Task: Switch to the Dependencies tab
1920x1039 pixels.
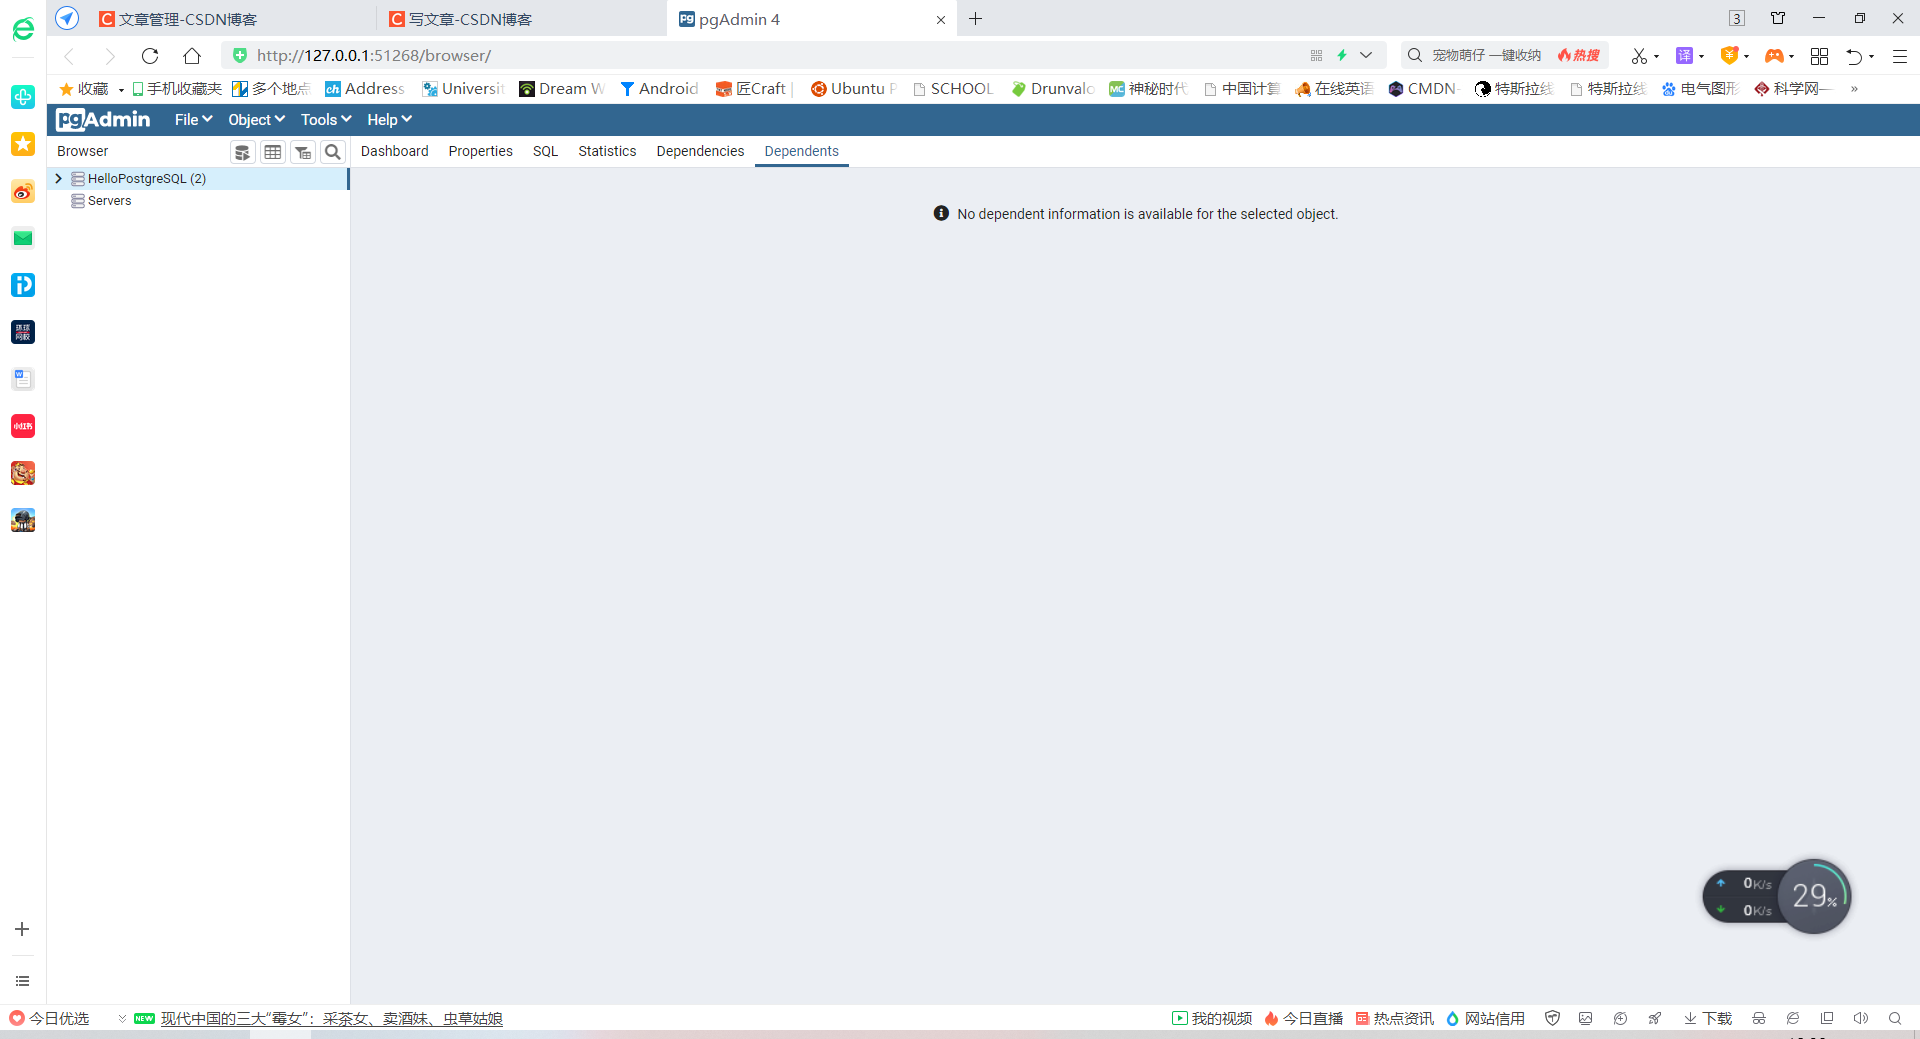Action: pos(700,151)
